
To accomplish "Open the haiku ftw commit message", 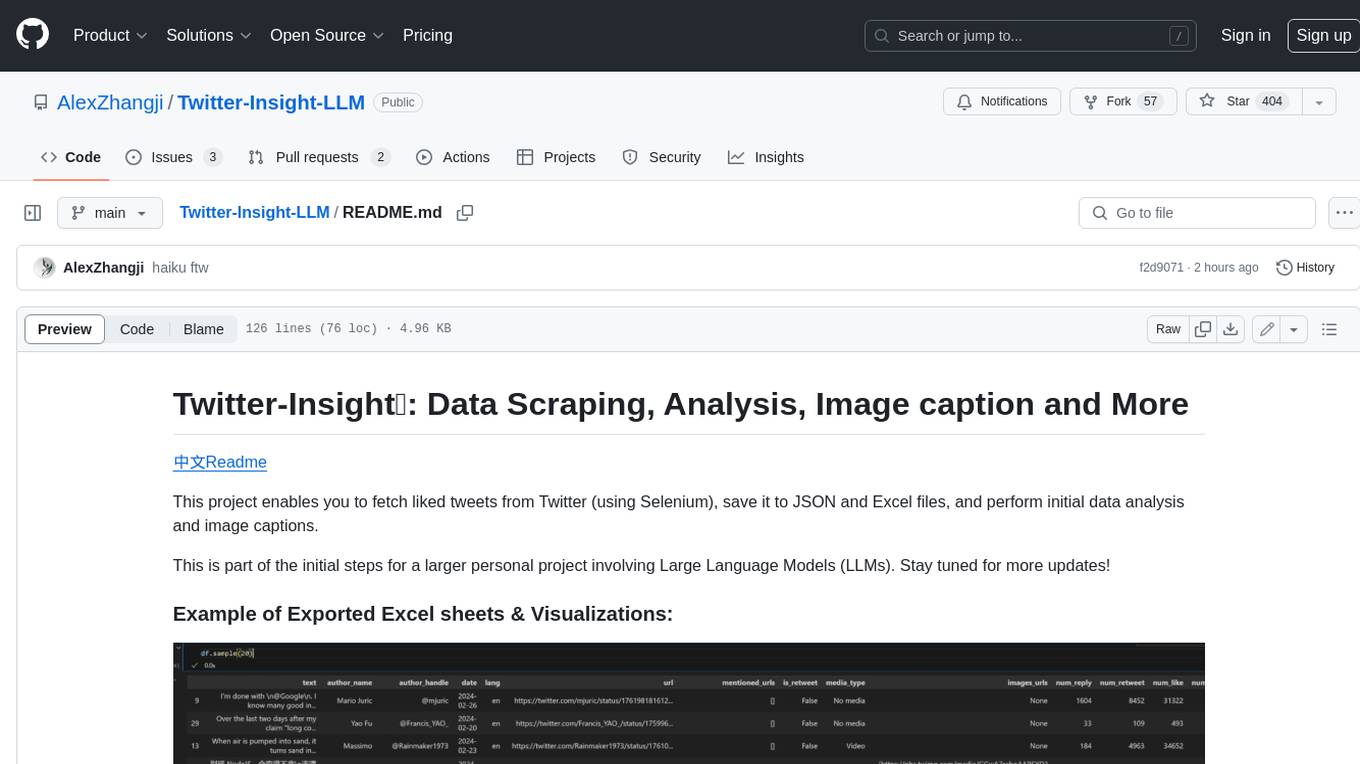I will [x=180, y=268].
